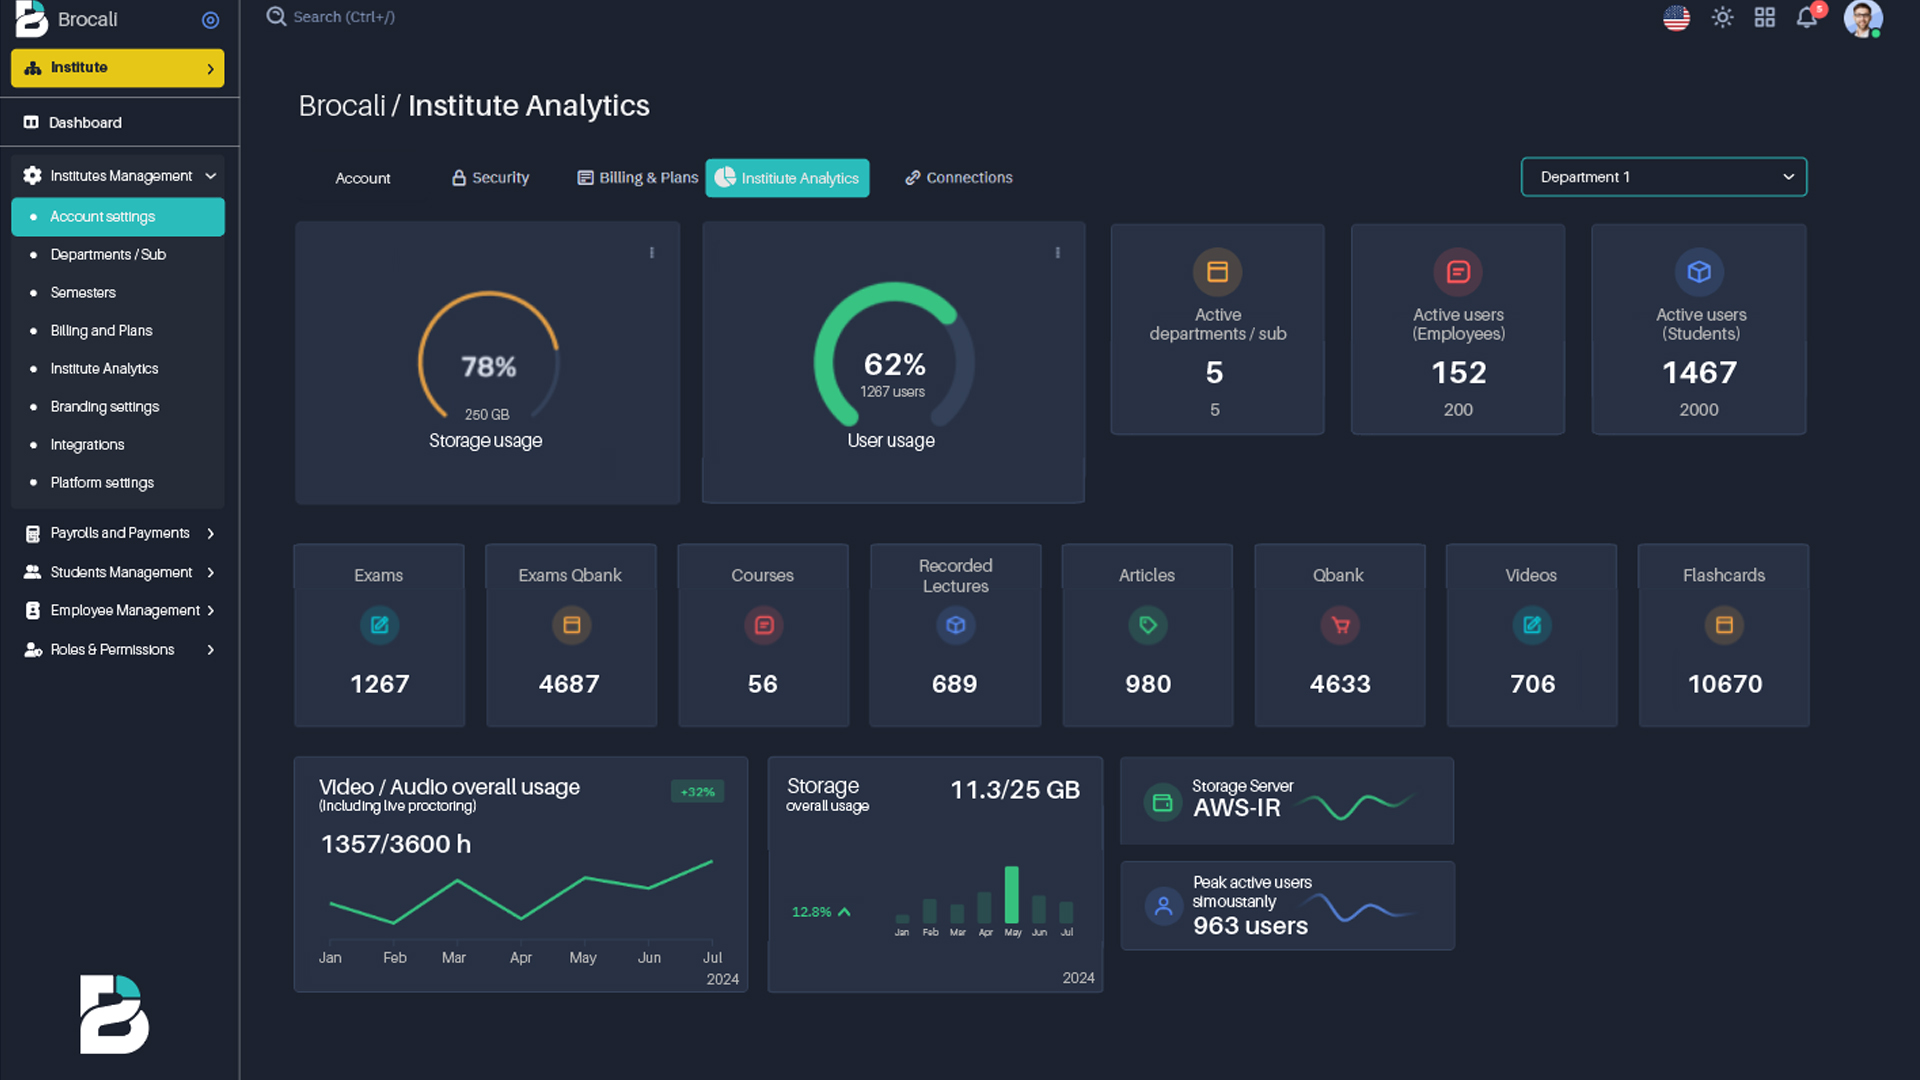The image size is (1920, 1080).
Task: Click Active users (Students) cube icon
Action: click(1699, 272)
